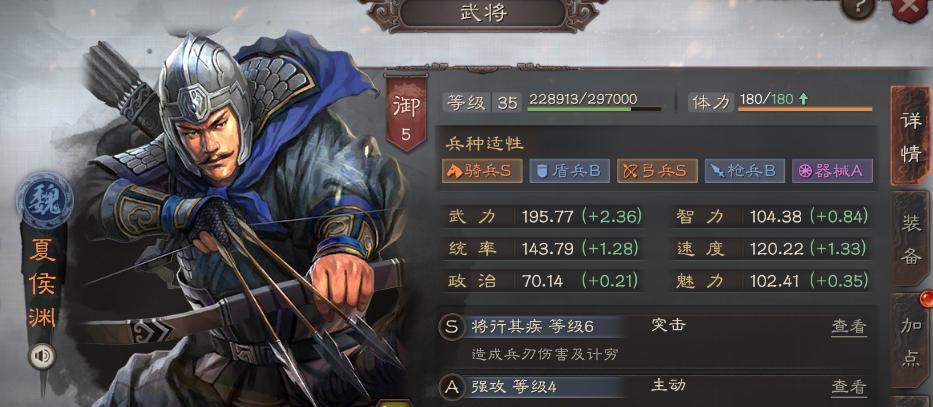The width and height of the screenshot is (933, 407).
Task: Select the 骑兵S cavalry aptitude badge
Action: 482,171
